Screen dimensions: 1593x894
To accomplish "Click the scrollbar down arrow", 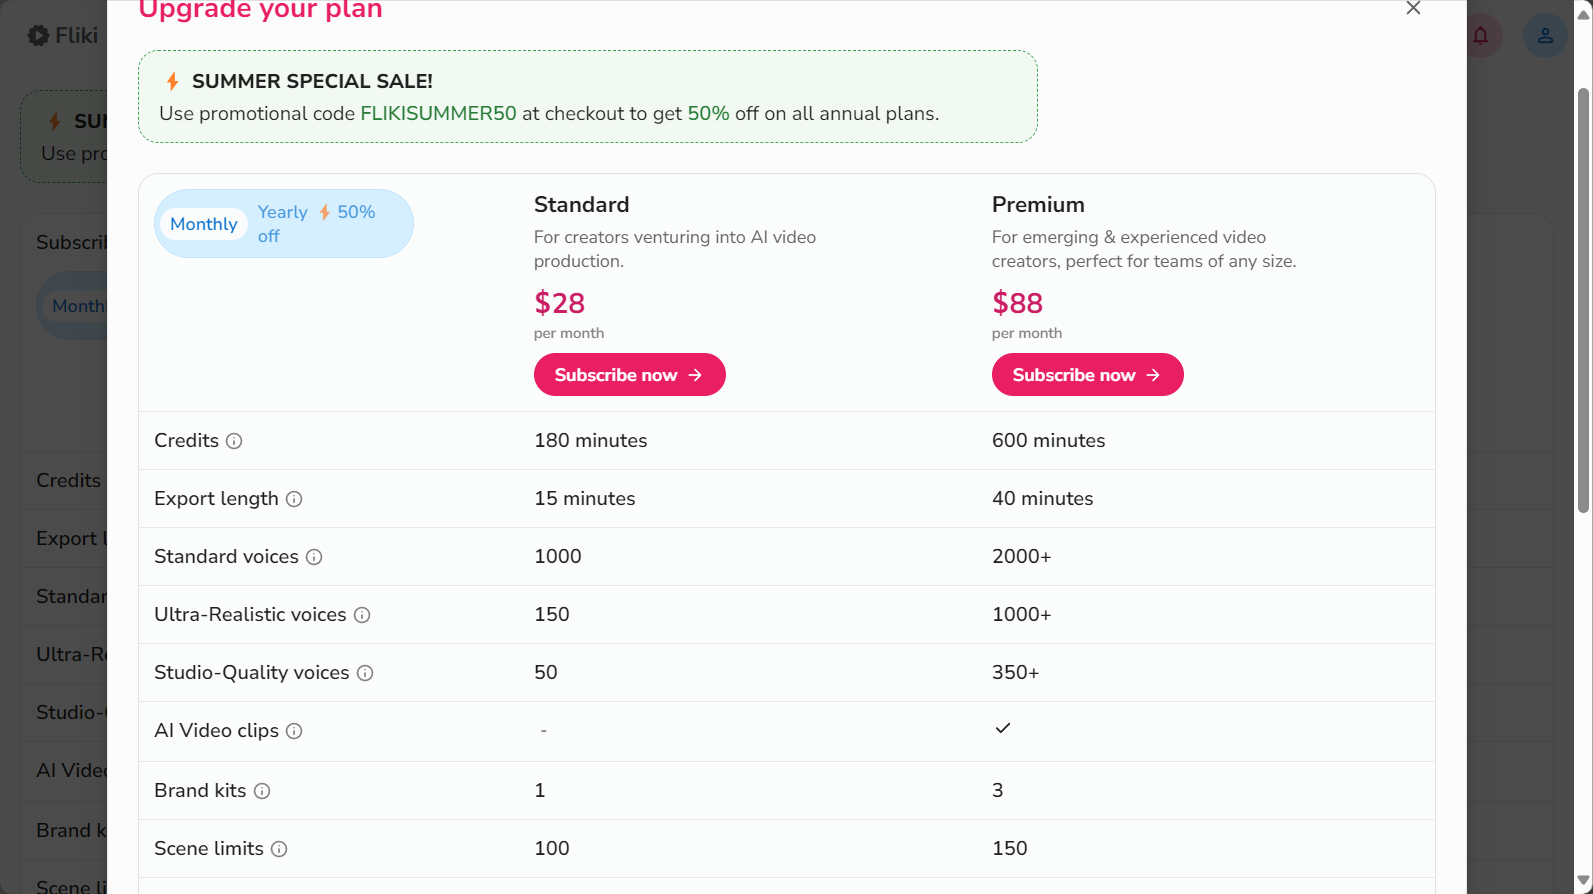I will (x=1583, y=881).
